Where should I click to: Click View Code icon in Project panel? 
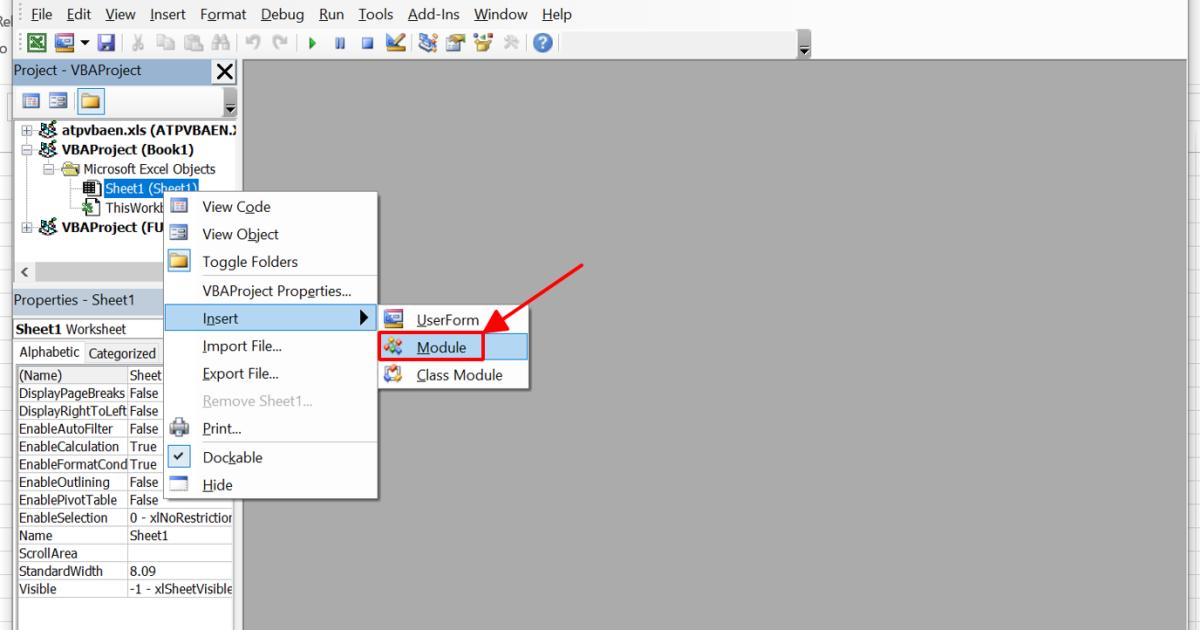click(32, 101)
